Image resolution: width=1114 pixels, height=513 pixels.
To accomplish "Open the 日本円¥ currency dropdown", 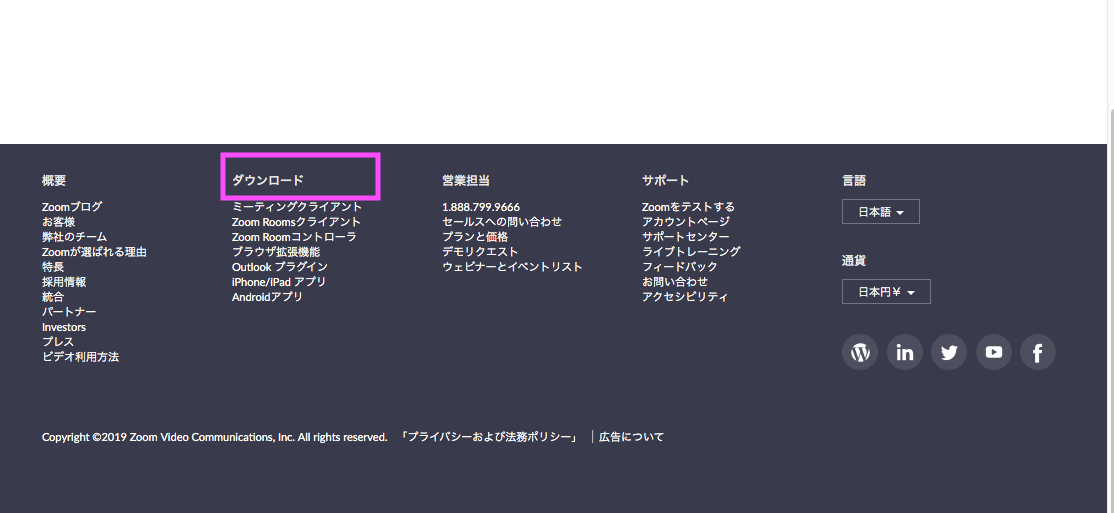I will [x=886, y=292].
